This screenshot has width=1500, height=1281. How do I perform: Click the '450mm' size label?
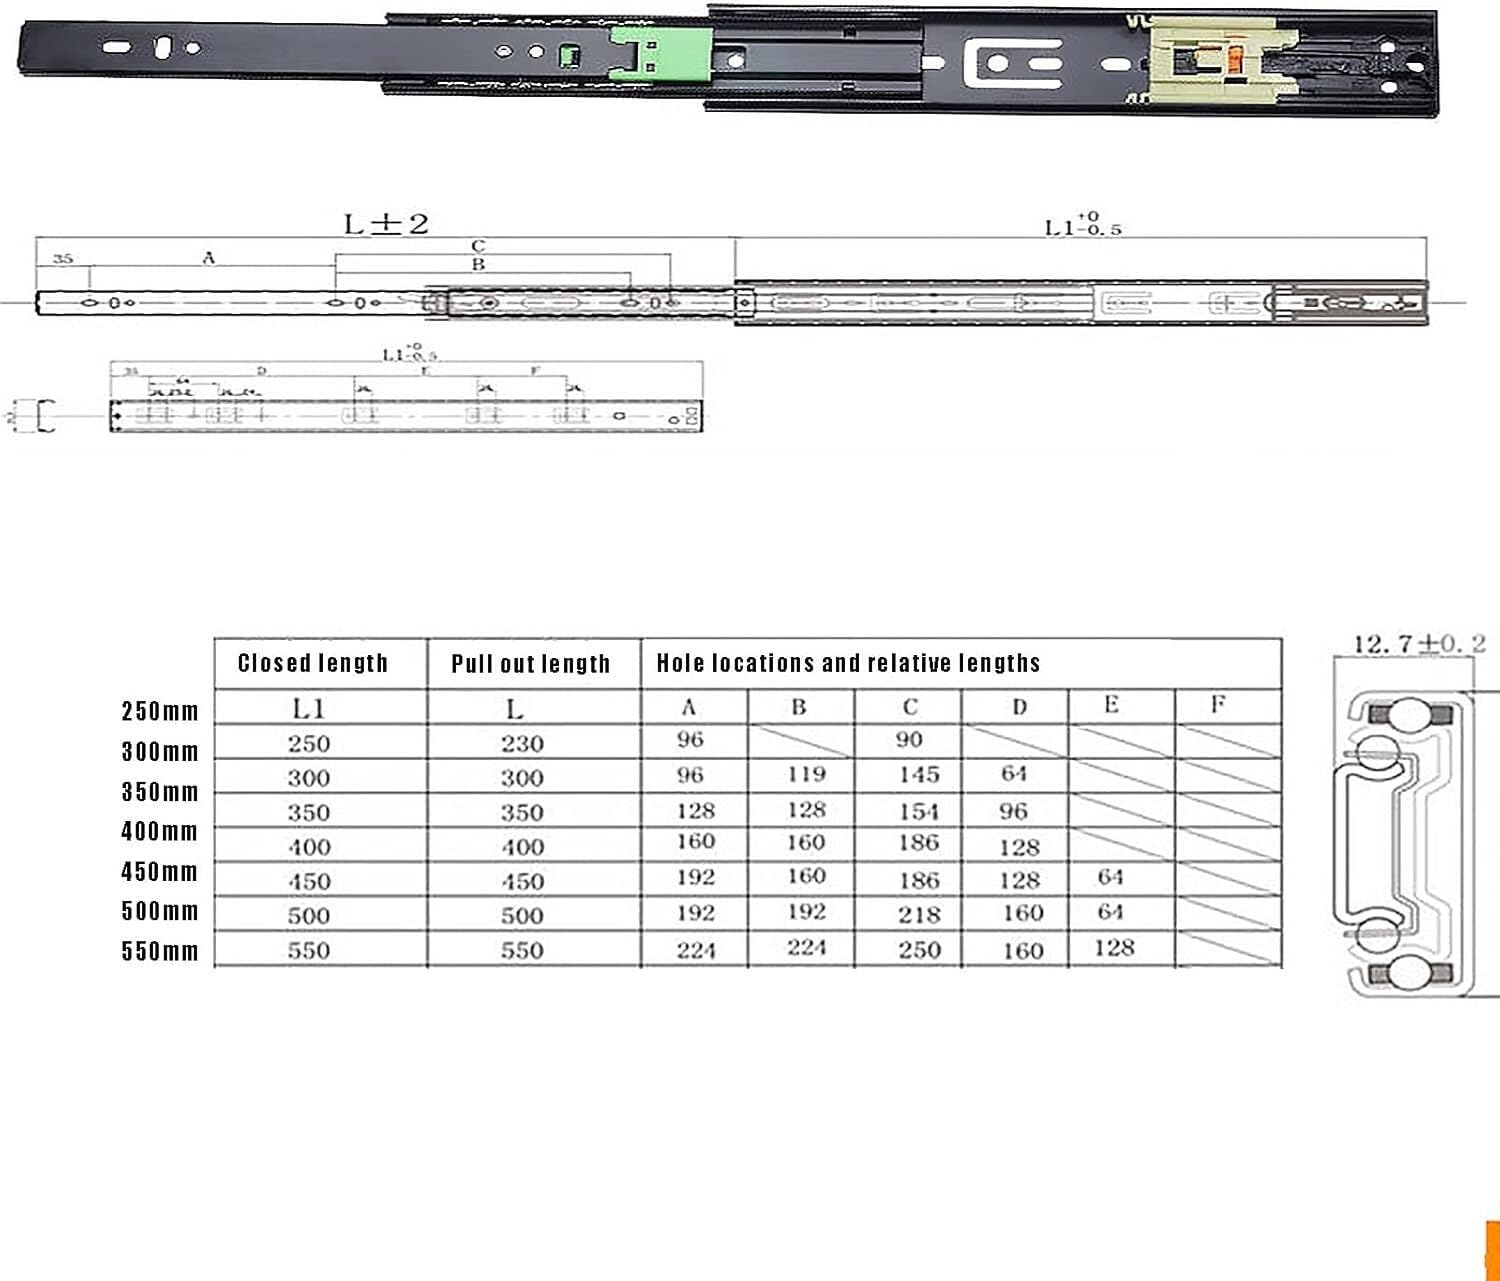coord(160,872)
